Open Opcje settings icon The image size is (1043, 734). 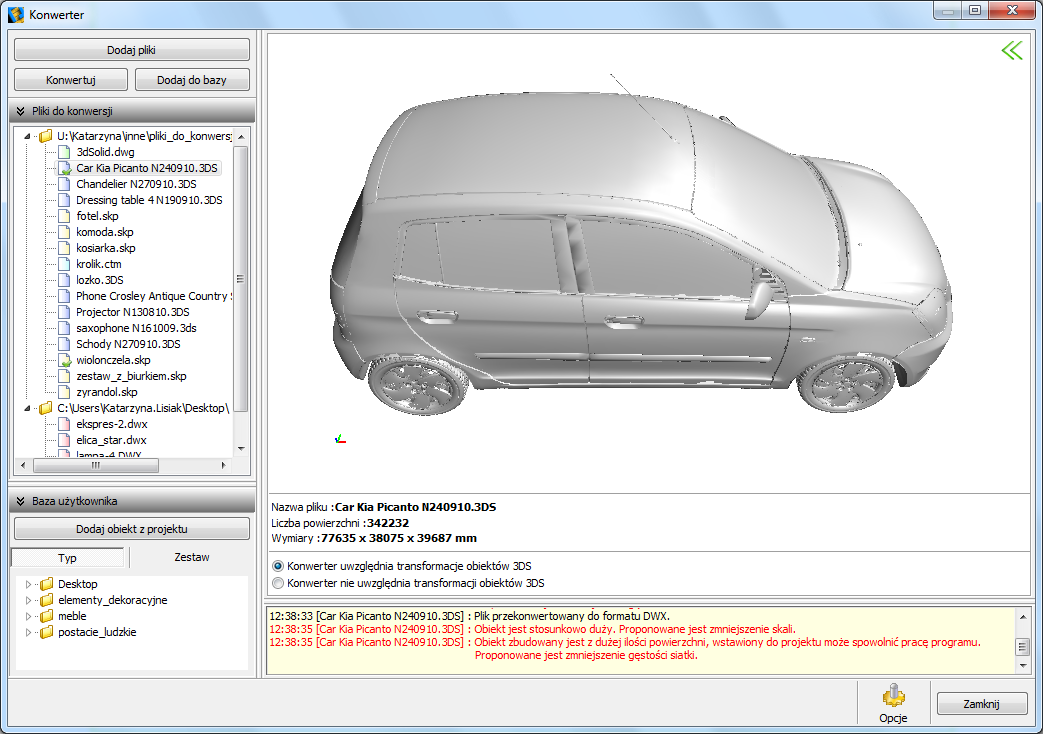(893, 695)
